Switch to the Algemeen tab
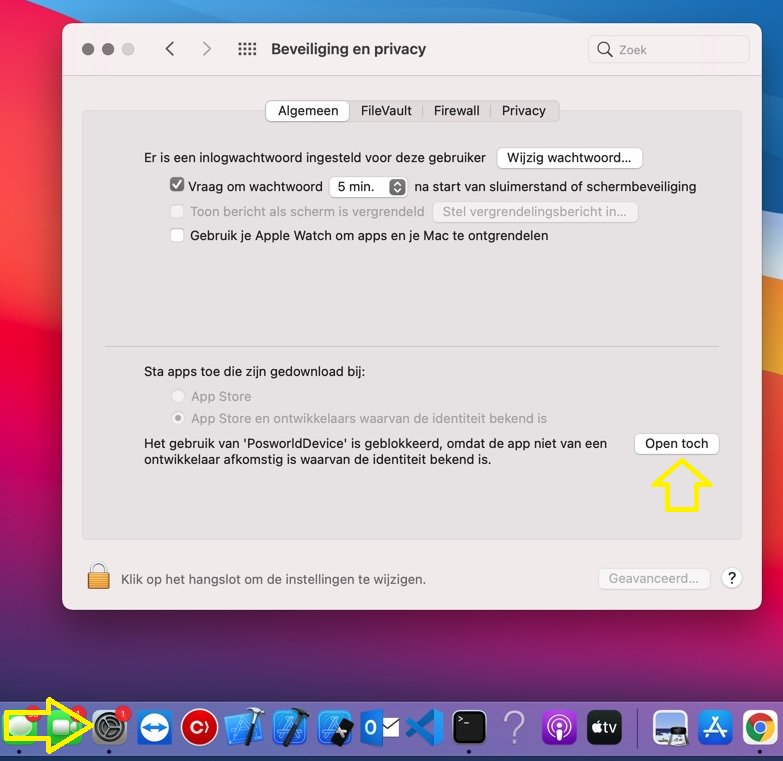 pyautogui.click(x=308, y=110)
